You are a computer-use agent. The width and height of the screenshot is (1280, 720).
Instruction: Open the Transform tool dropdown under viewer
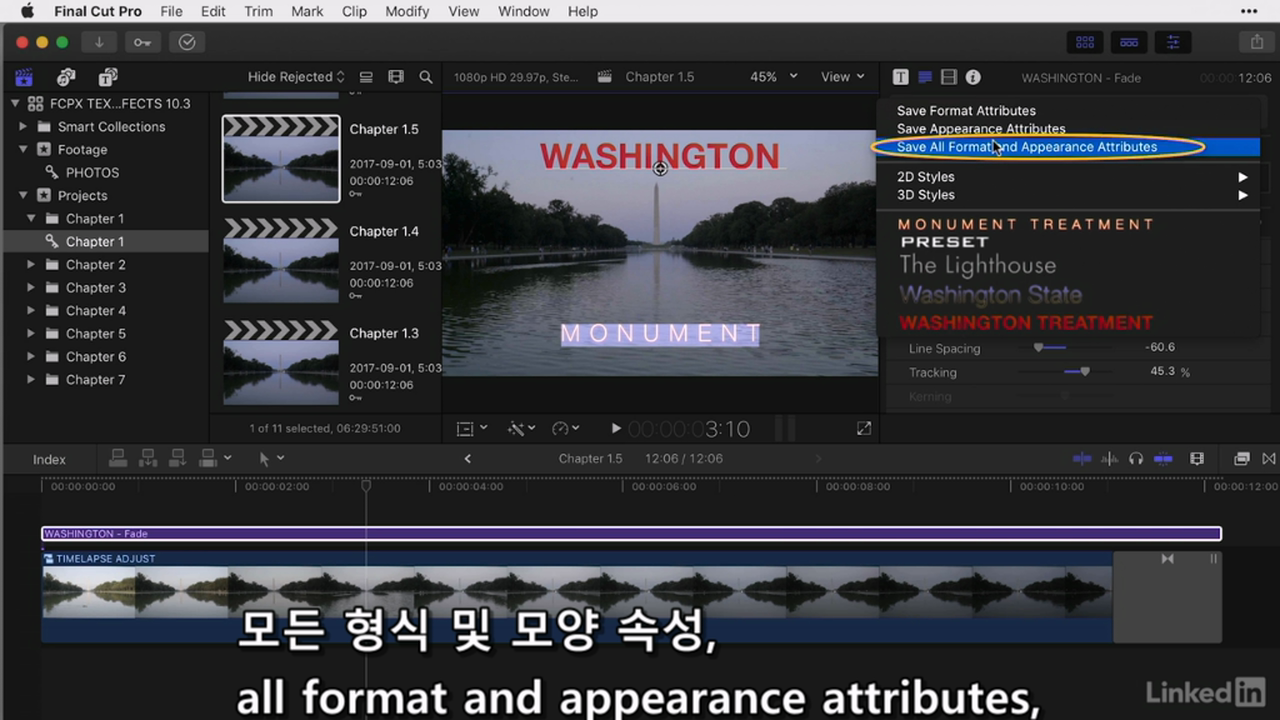click(472, 428)
